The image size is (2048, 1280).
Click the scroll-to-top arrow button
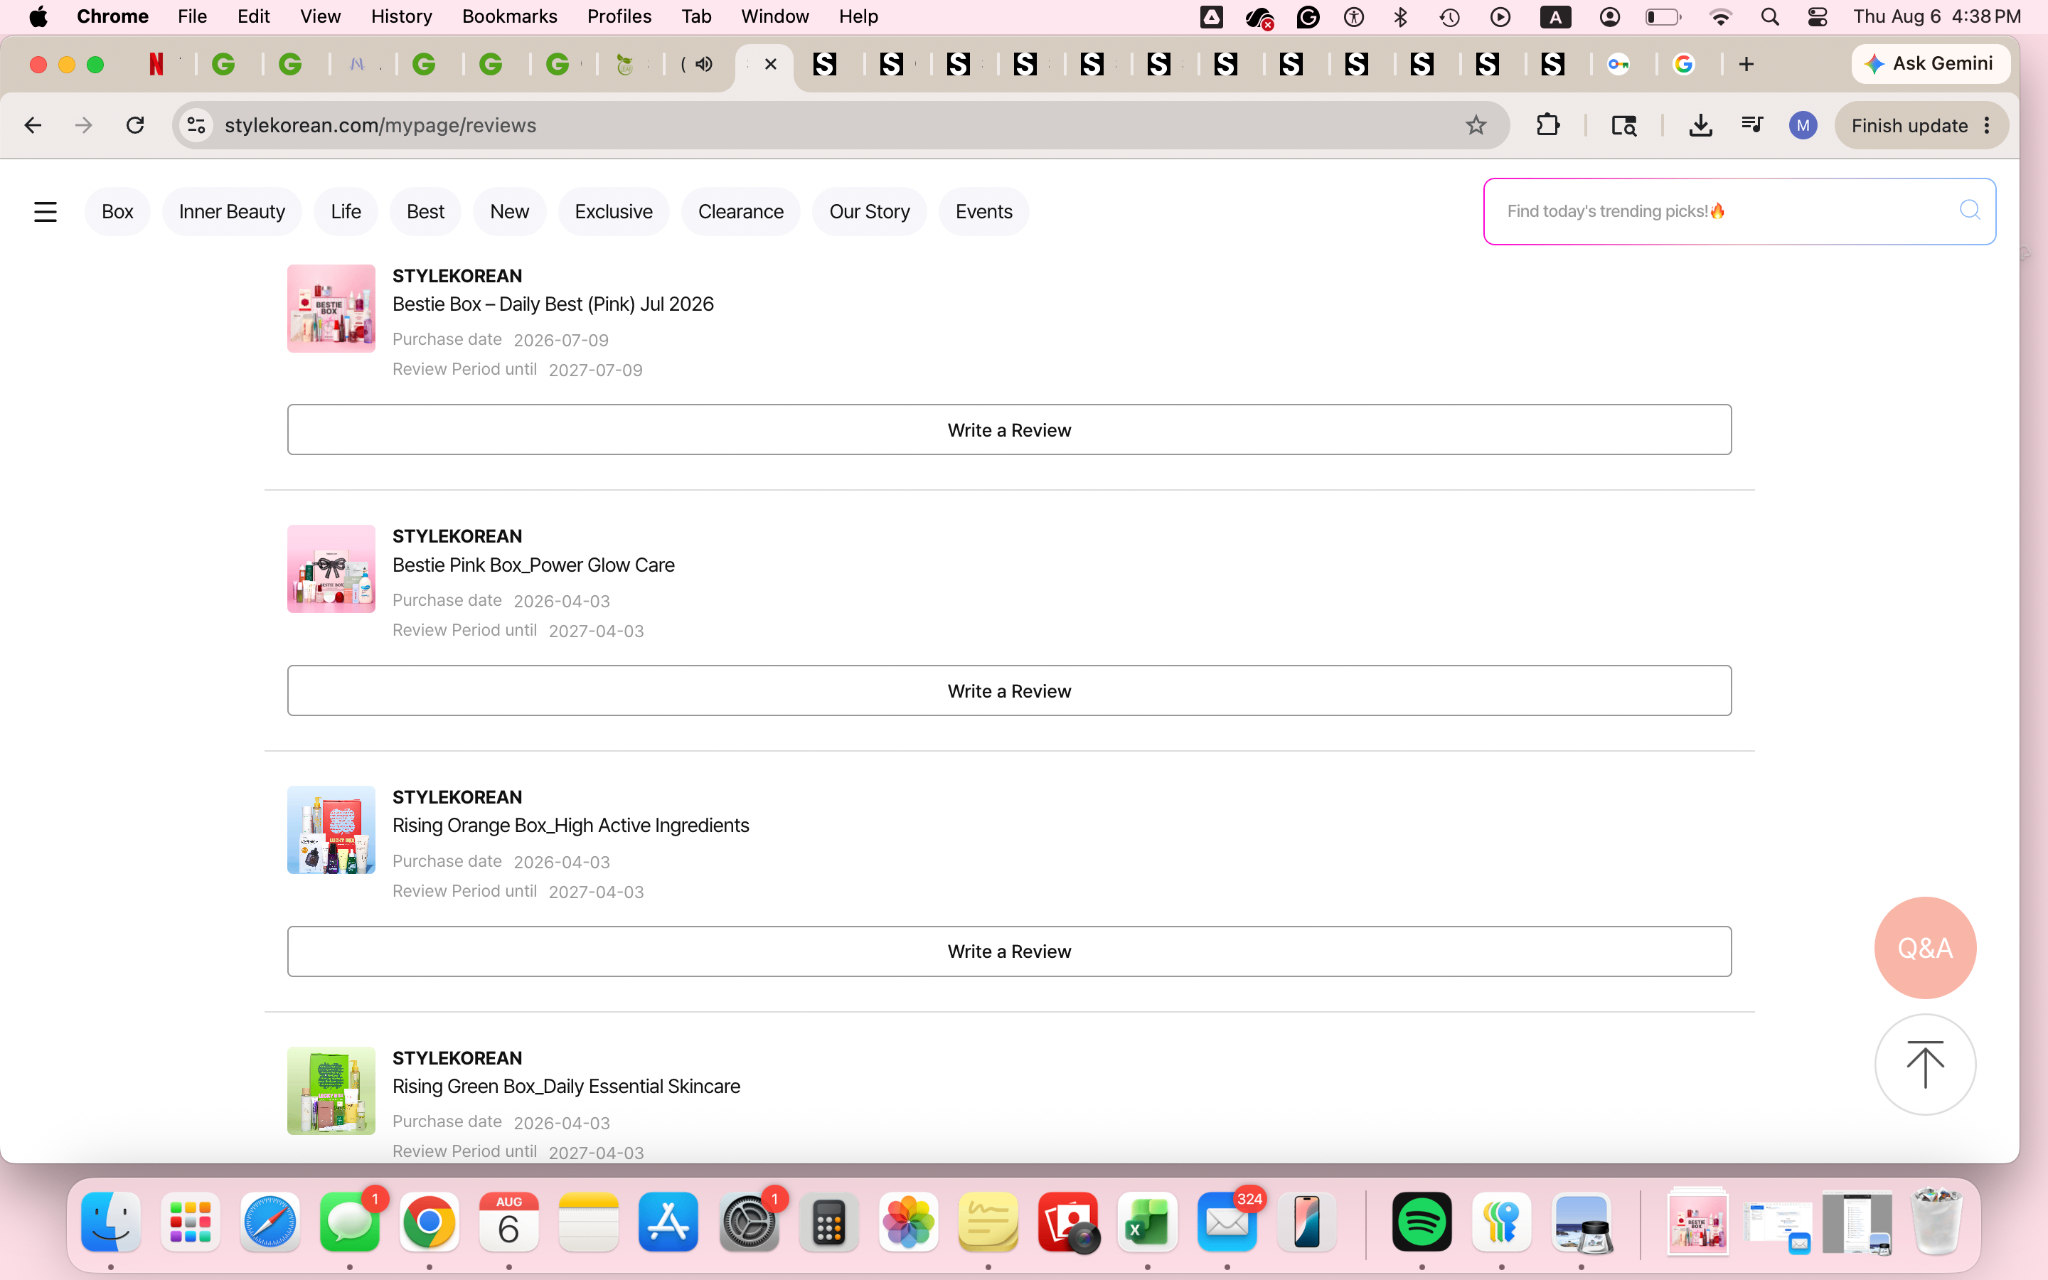(1925, 1064)
